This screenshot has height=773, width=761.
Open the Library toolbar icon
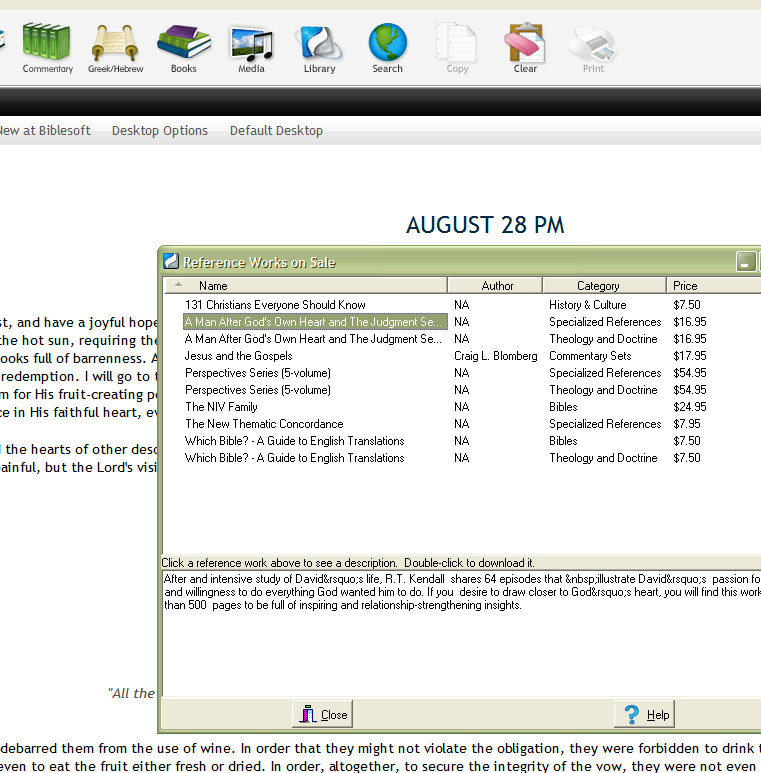[319, 45]
